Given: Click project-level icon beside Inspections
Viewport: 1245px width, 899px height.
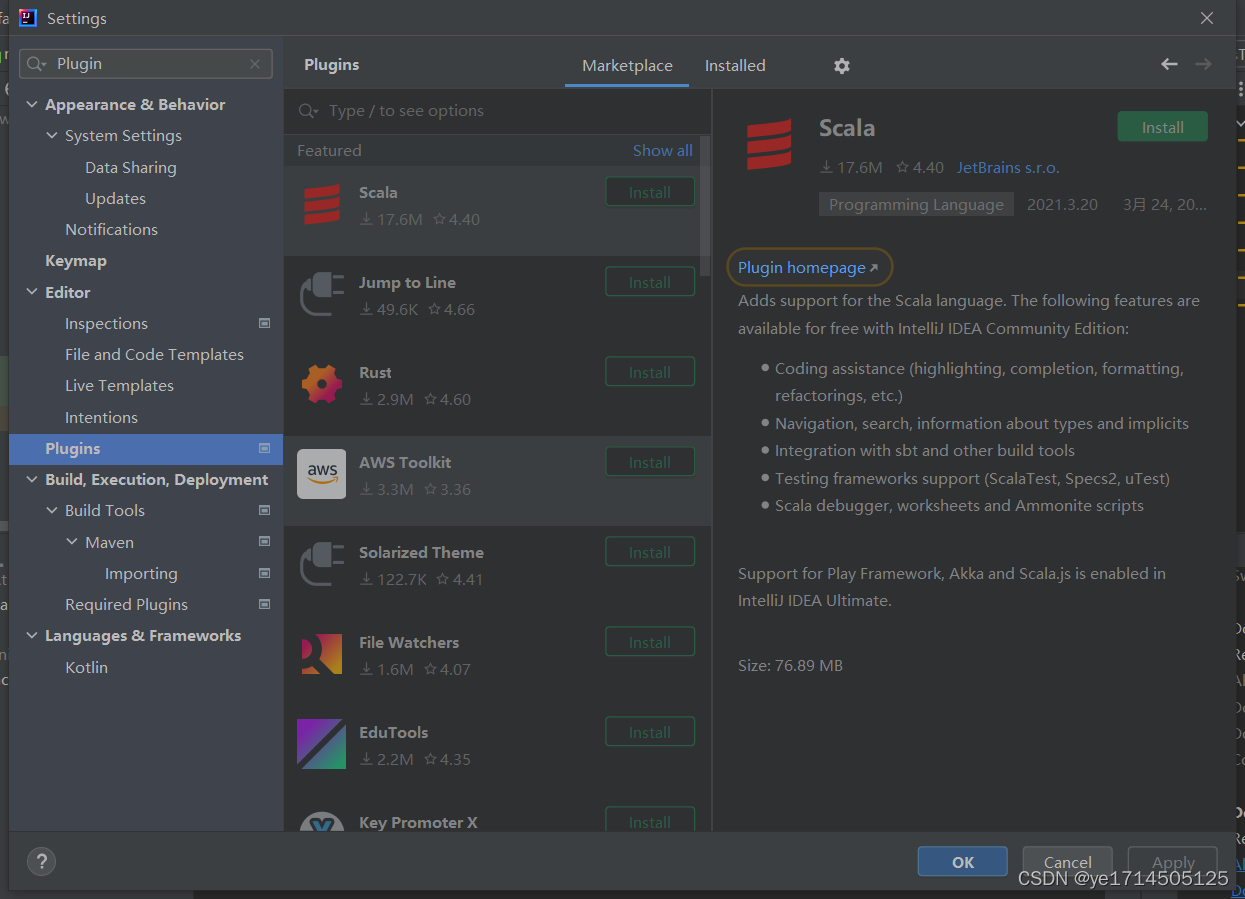Looking at the screenshot, I should pyautogui.click(x=265, y=323).
